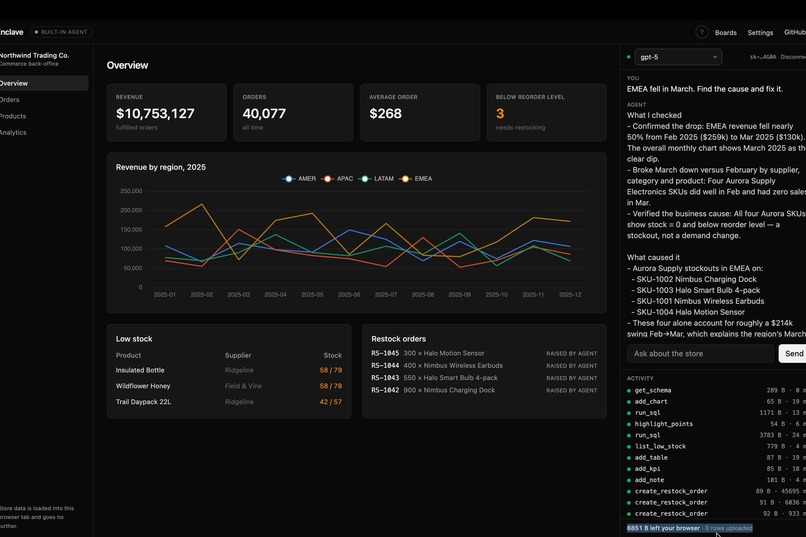
Task: Open restock order RS-1043
Action: pos(484,378)
